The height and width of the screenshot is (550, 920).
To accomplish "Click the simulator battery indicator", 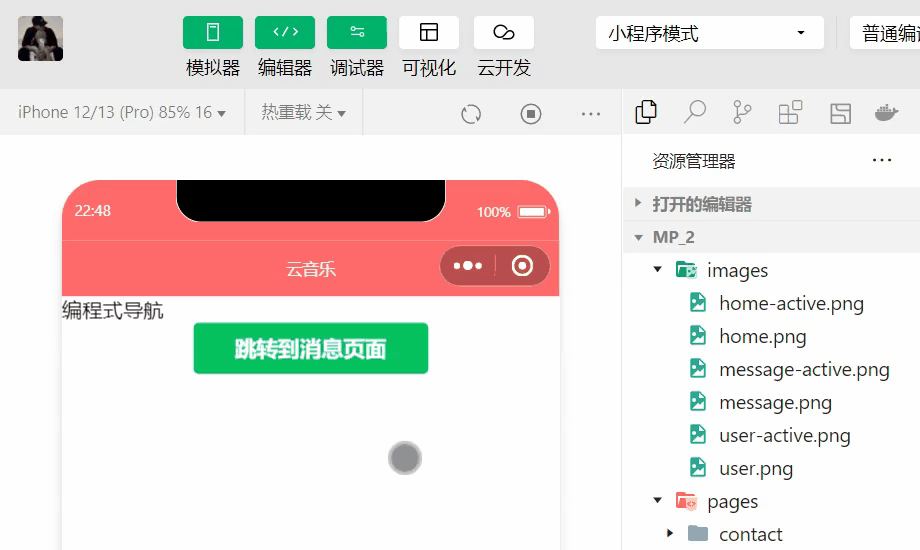I will pos(533,211).
